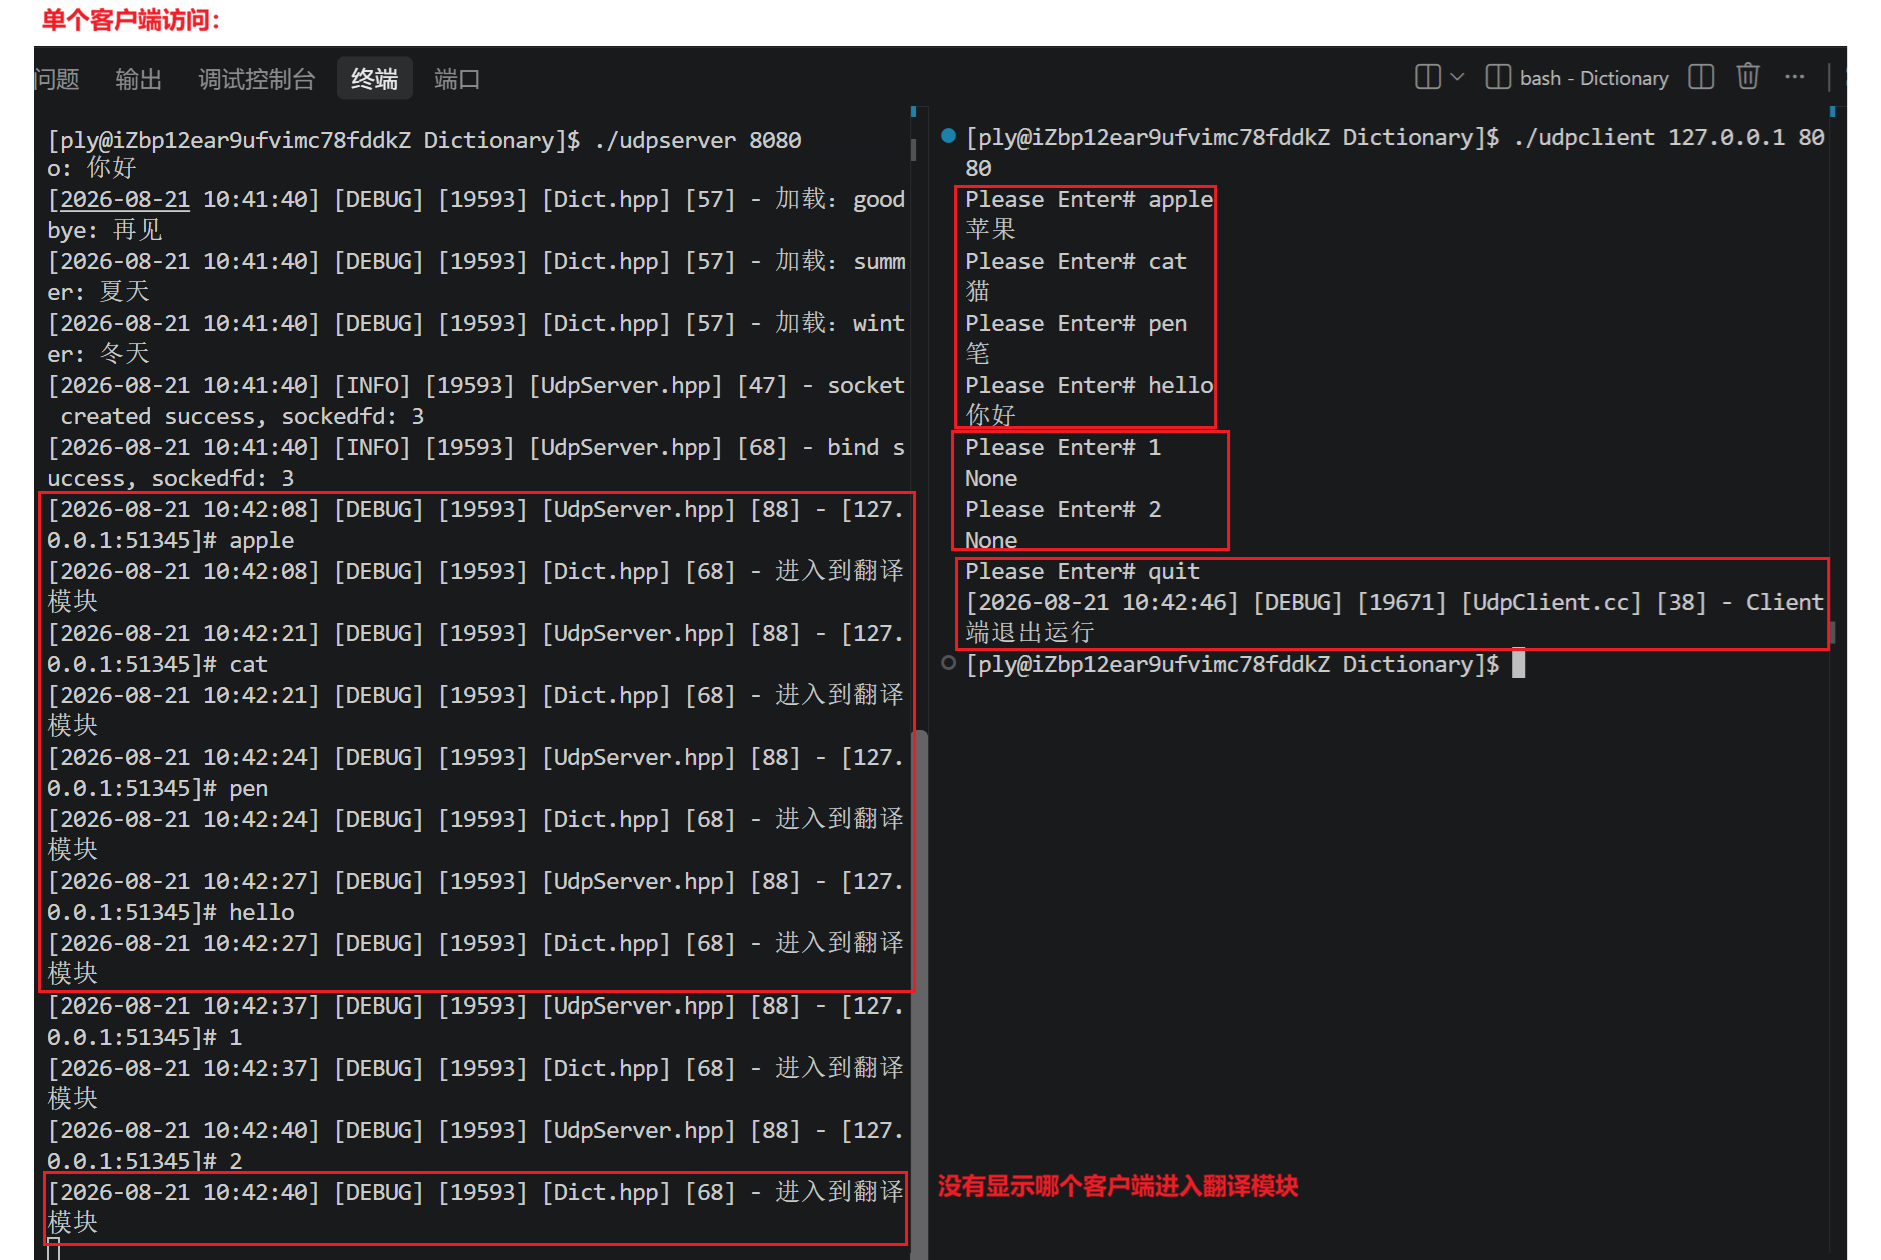
Task: Click 'o: 你好' line in left terminal
Action: tap(92, 168)
